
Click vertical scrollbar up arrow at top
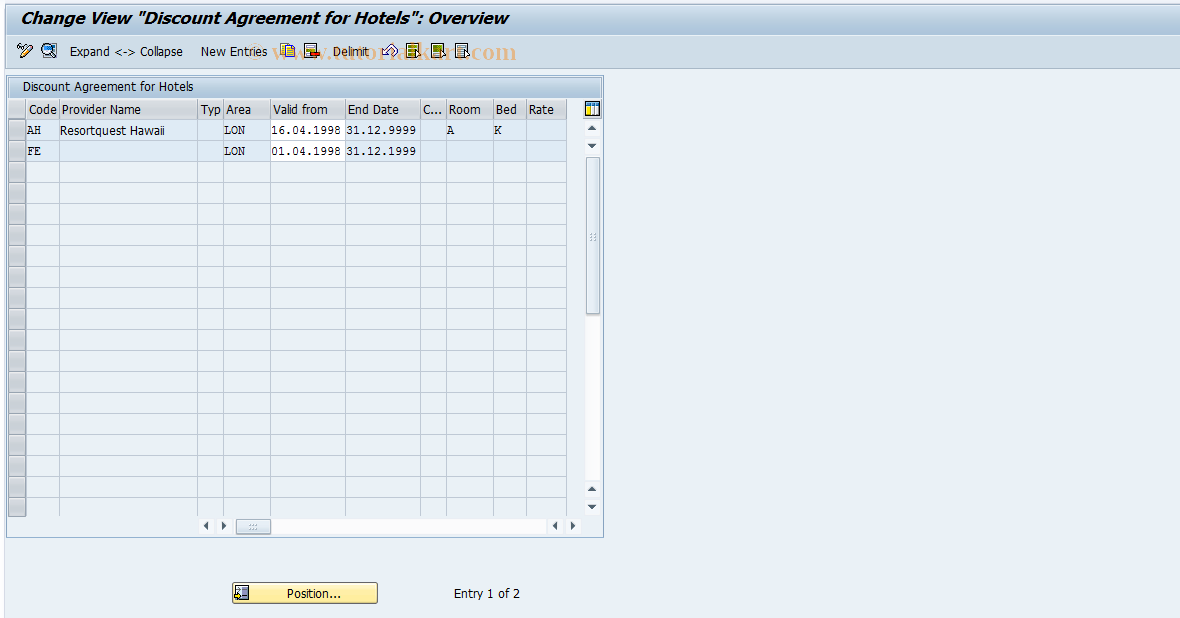pos(592,129)
